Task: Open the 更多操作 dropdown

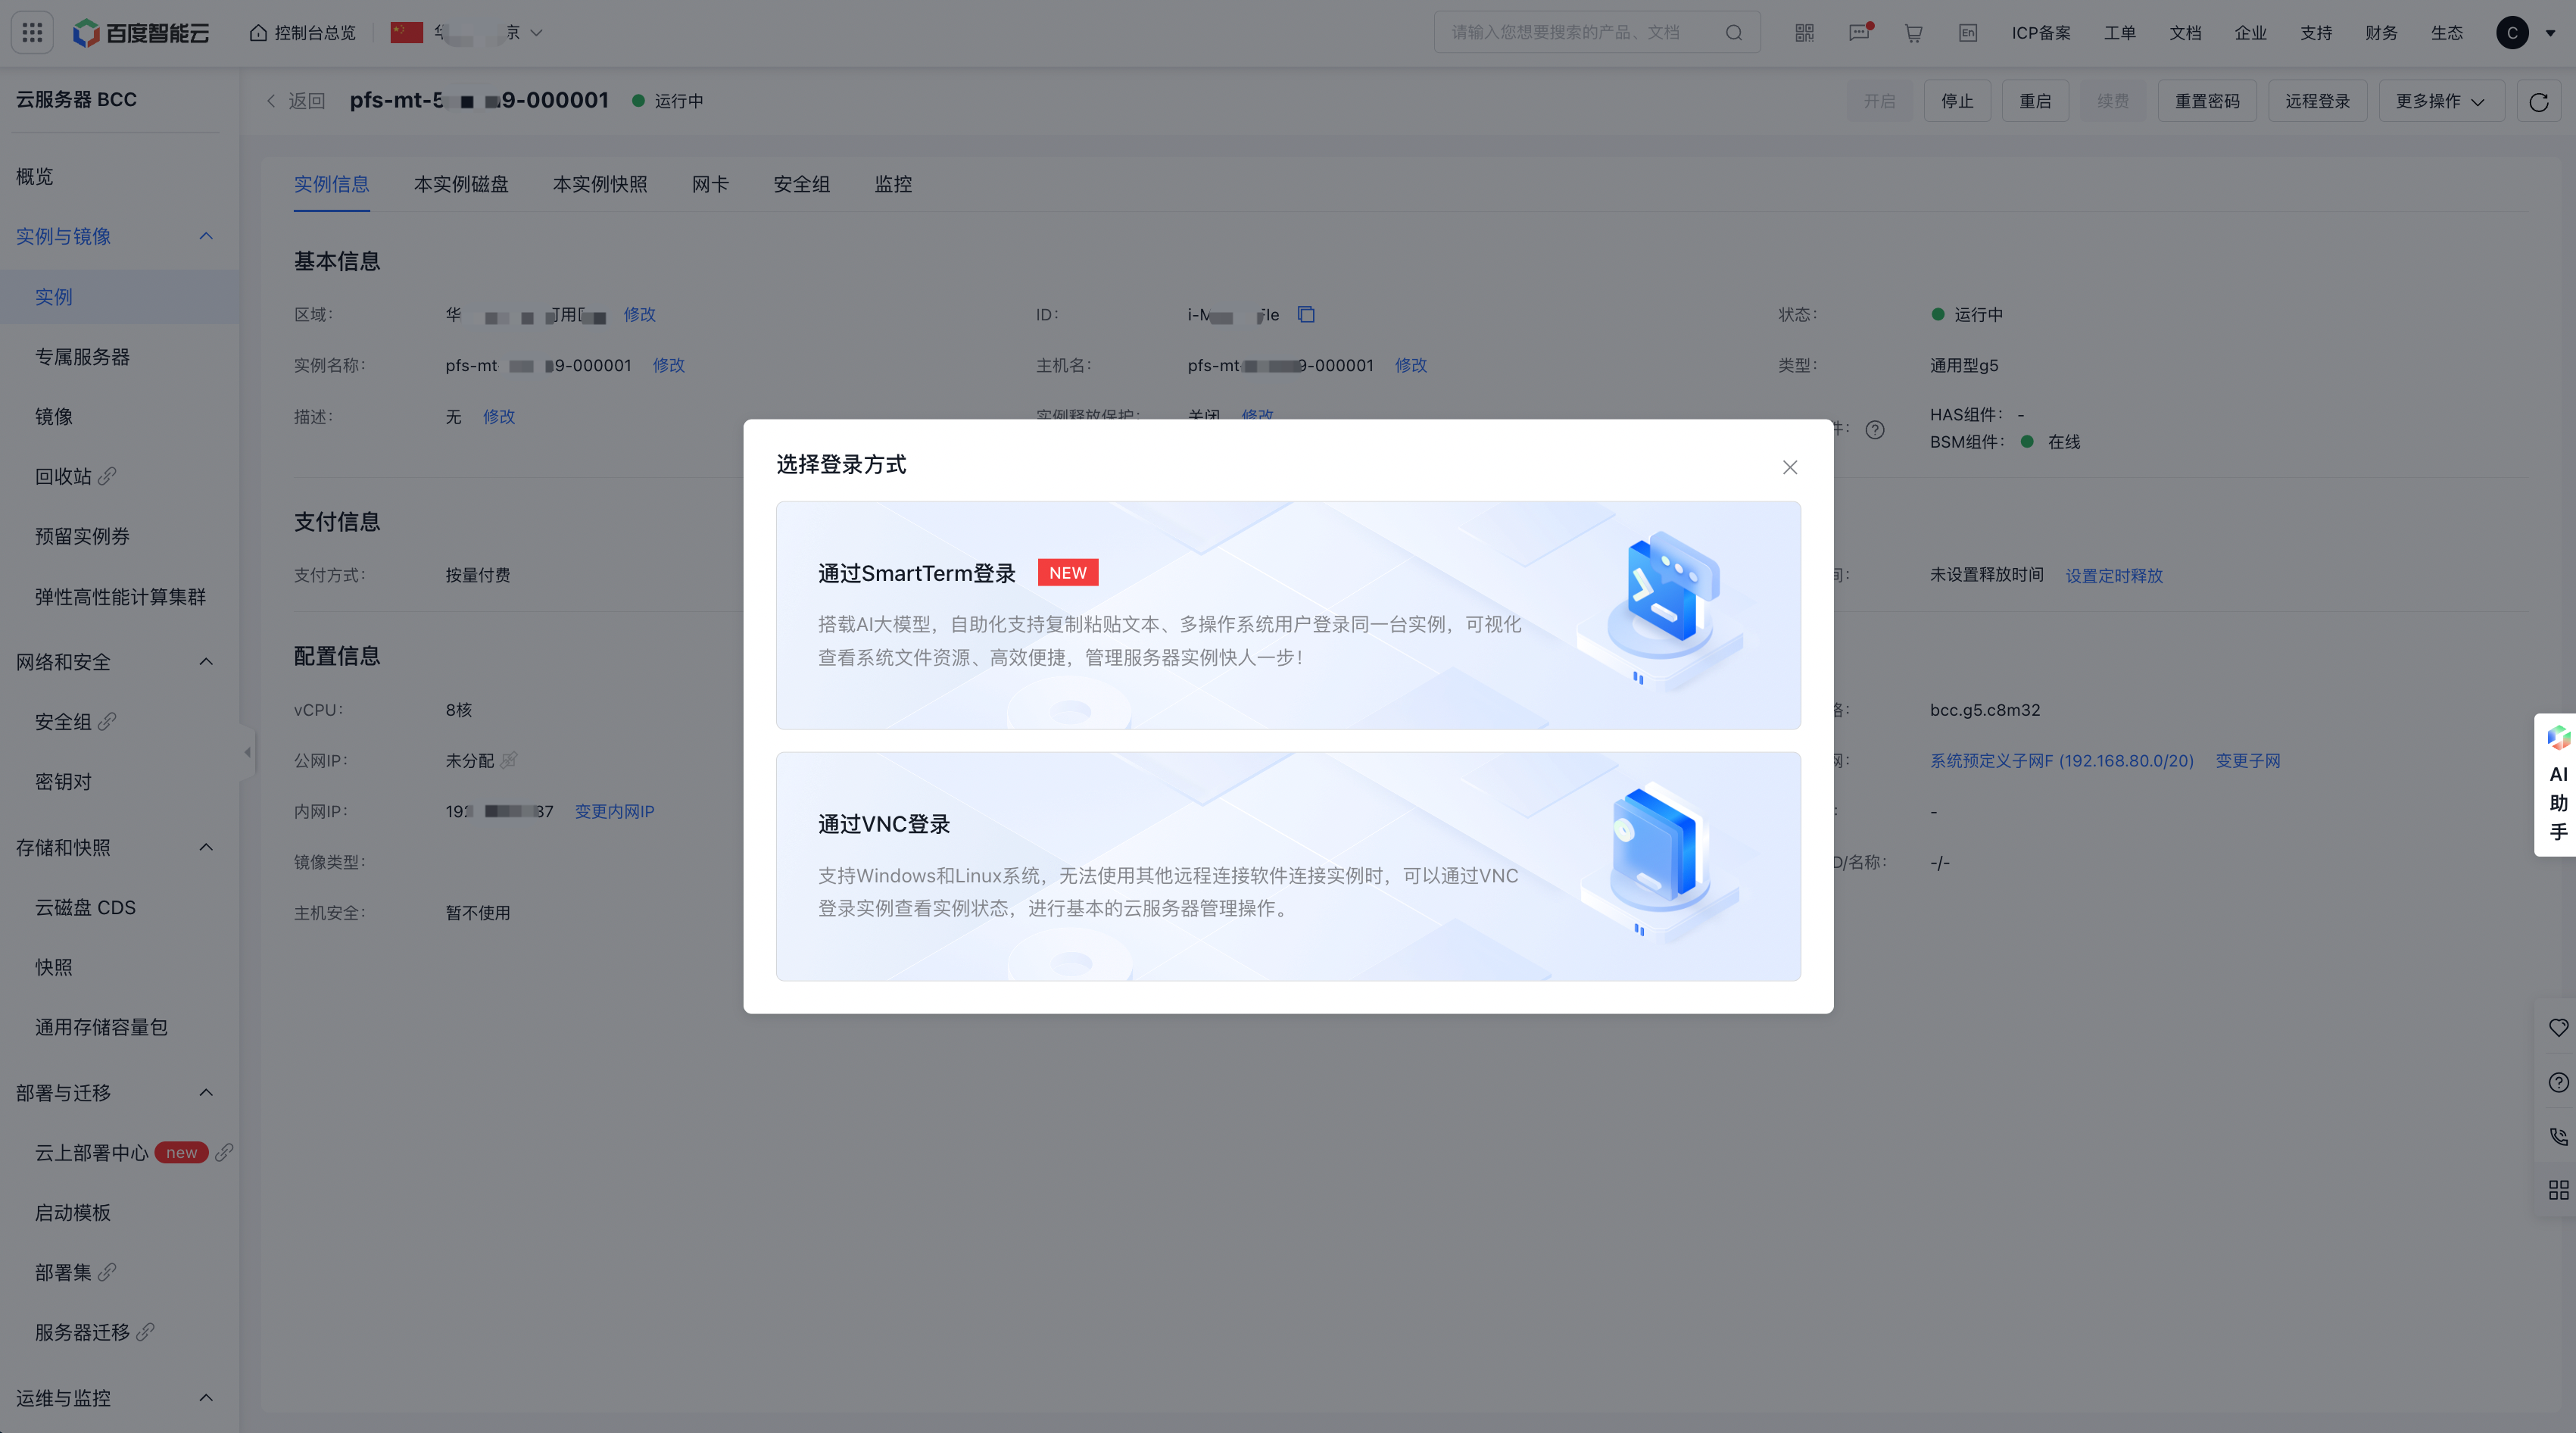Action: [2441, 101]
